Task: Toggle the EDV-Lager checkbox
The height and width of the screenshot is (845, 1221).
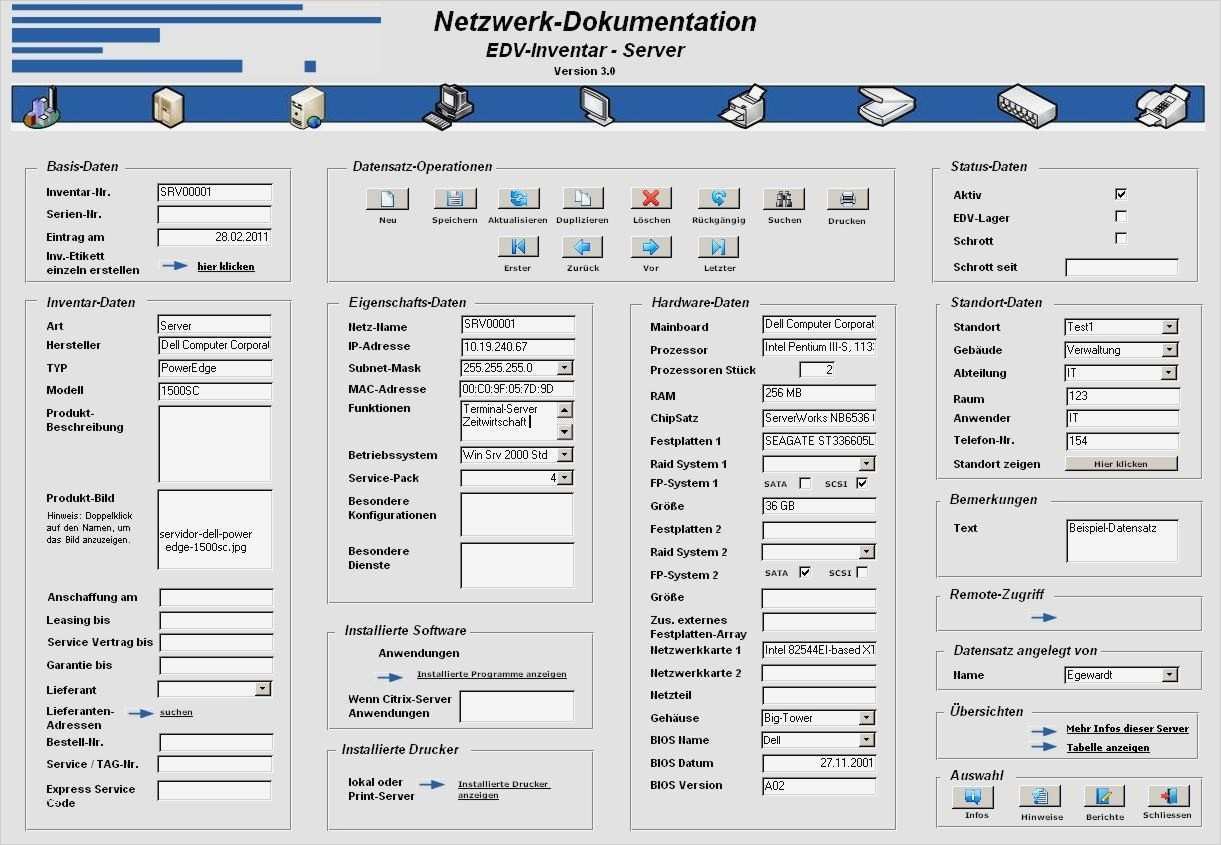Action: [x=1121, y=216]
